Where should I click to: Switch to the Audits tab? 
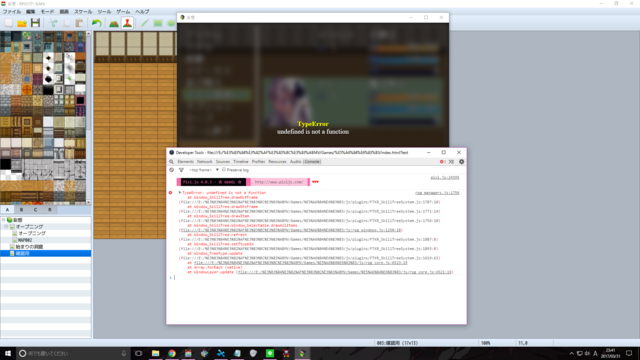(x=296, y=162)
